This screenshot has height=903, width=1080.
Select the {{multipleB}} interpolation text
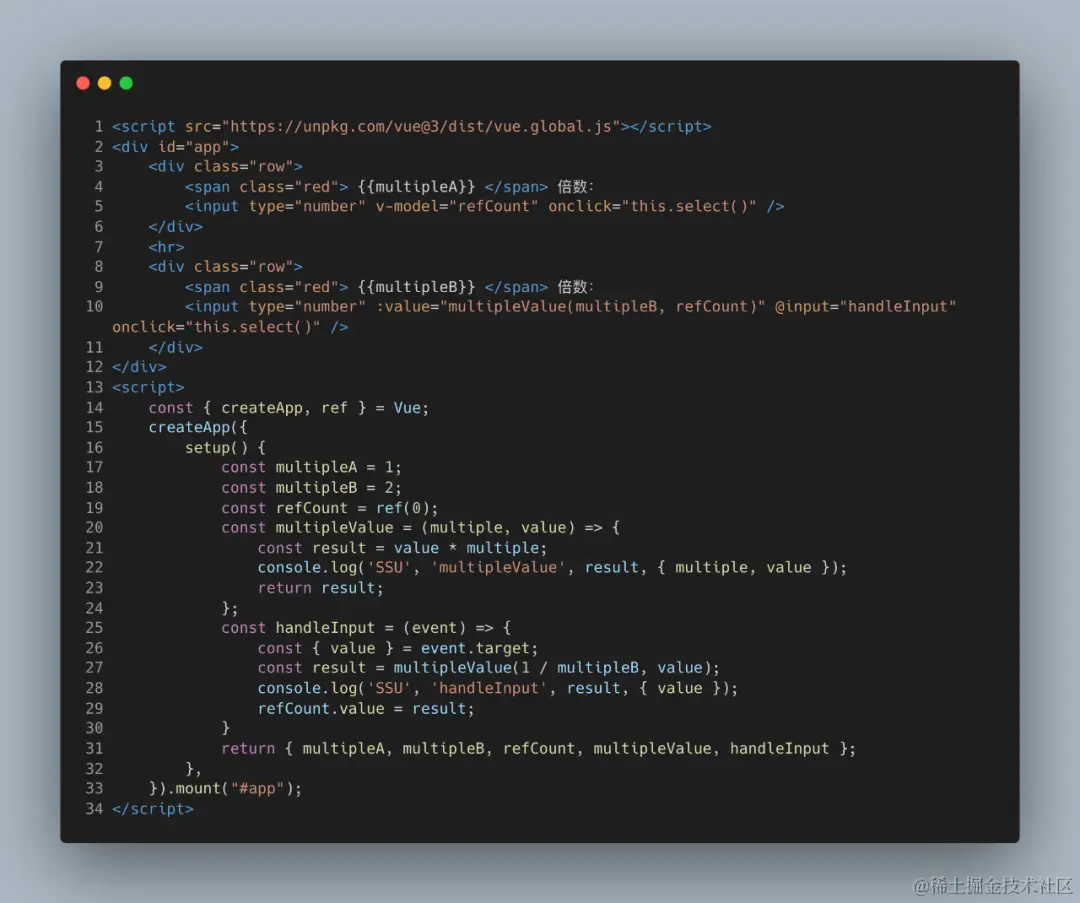click(416, 287)
